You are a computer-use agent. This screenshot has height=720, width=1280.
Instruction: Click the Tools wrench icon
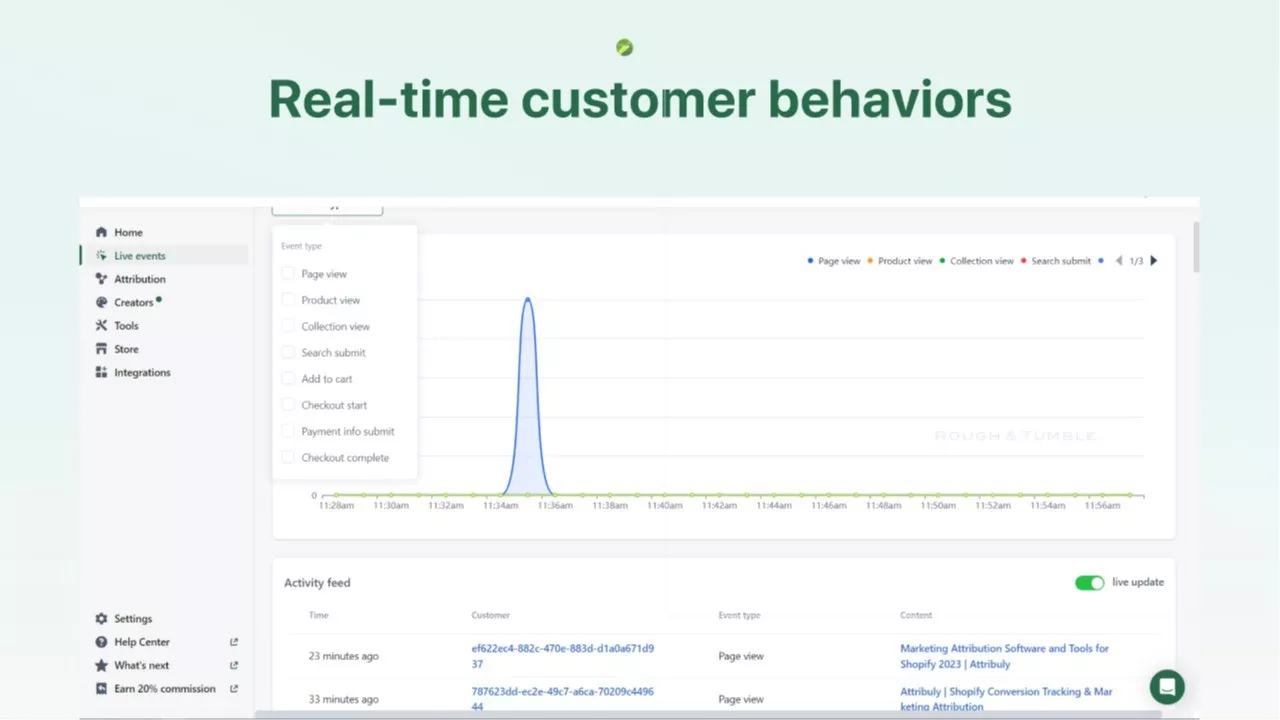[101, 326]
